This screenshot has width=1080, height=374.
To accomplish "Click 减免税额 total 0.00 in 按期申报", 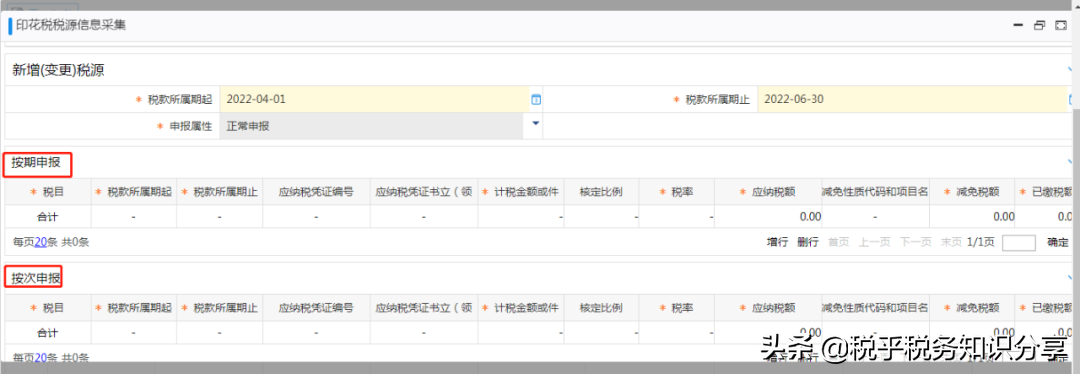I will 1004,217.
